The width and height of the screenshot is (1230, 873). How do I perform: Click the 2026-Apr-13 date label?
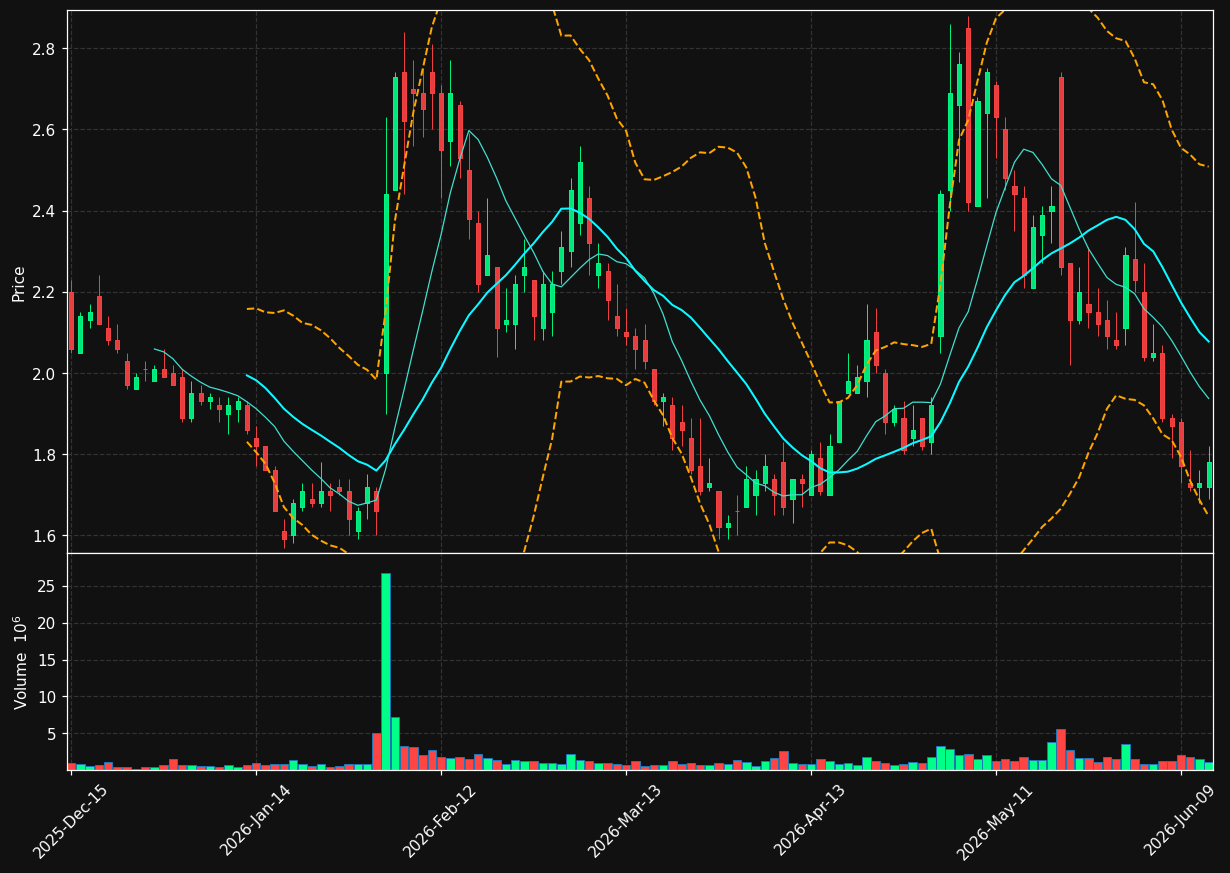(810, 821)
